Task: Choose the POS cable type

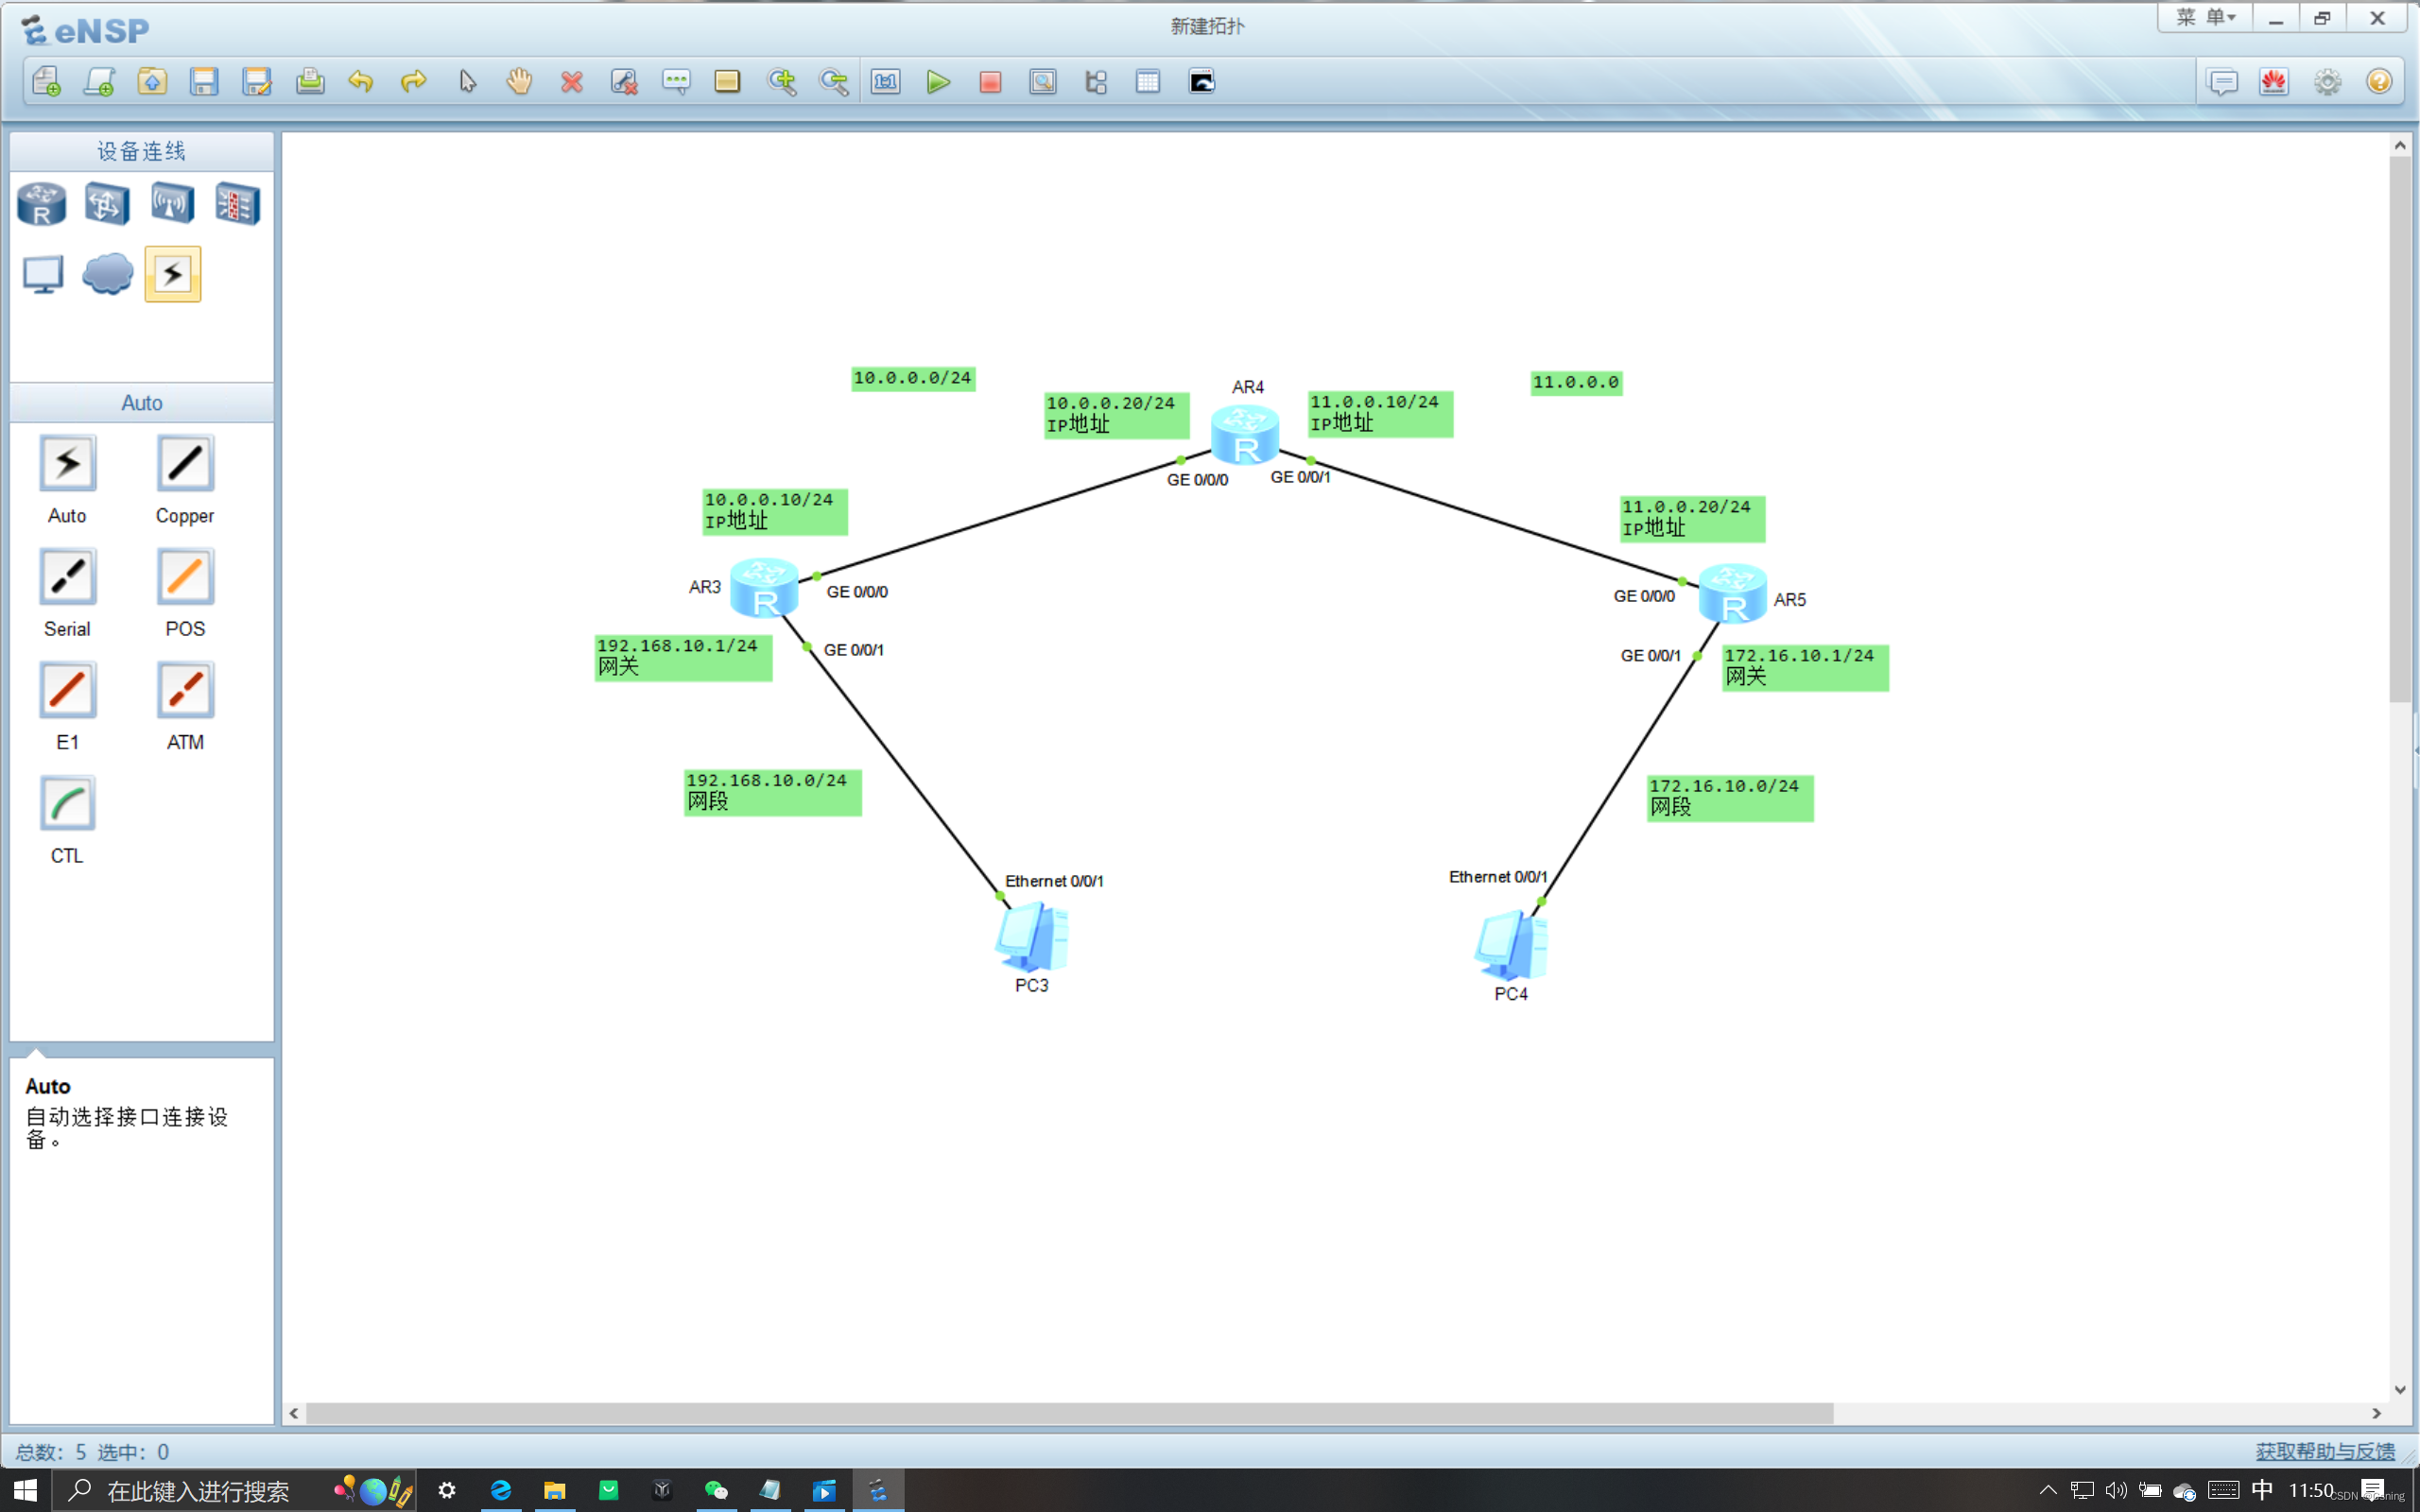Action: point(185,577)
